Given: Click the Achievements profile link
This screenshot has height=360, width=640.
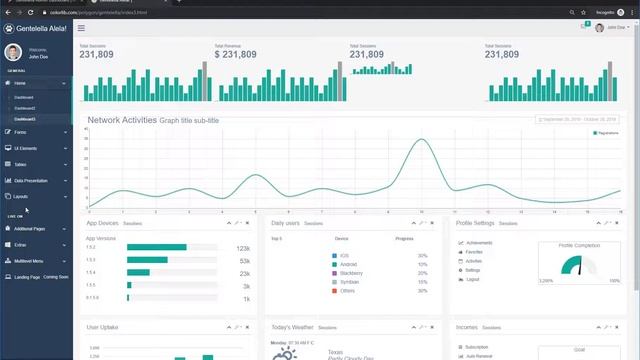Looking at the screenshot, I should (x=479, y=243).
